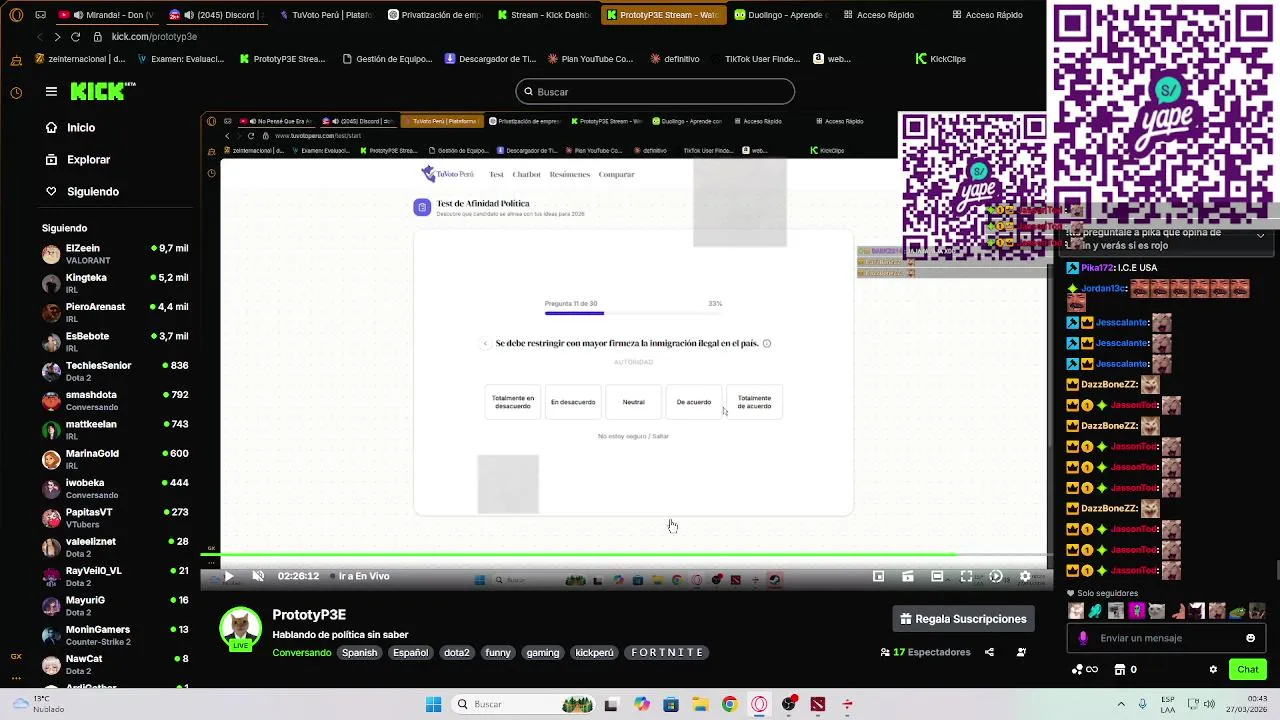Select the FORTNITE tag

pos(667,652)
